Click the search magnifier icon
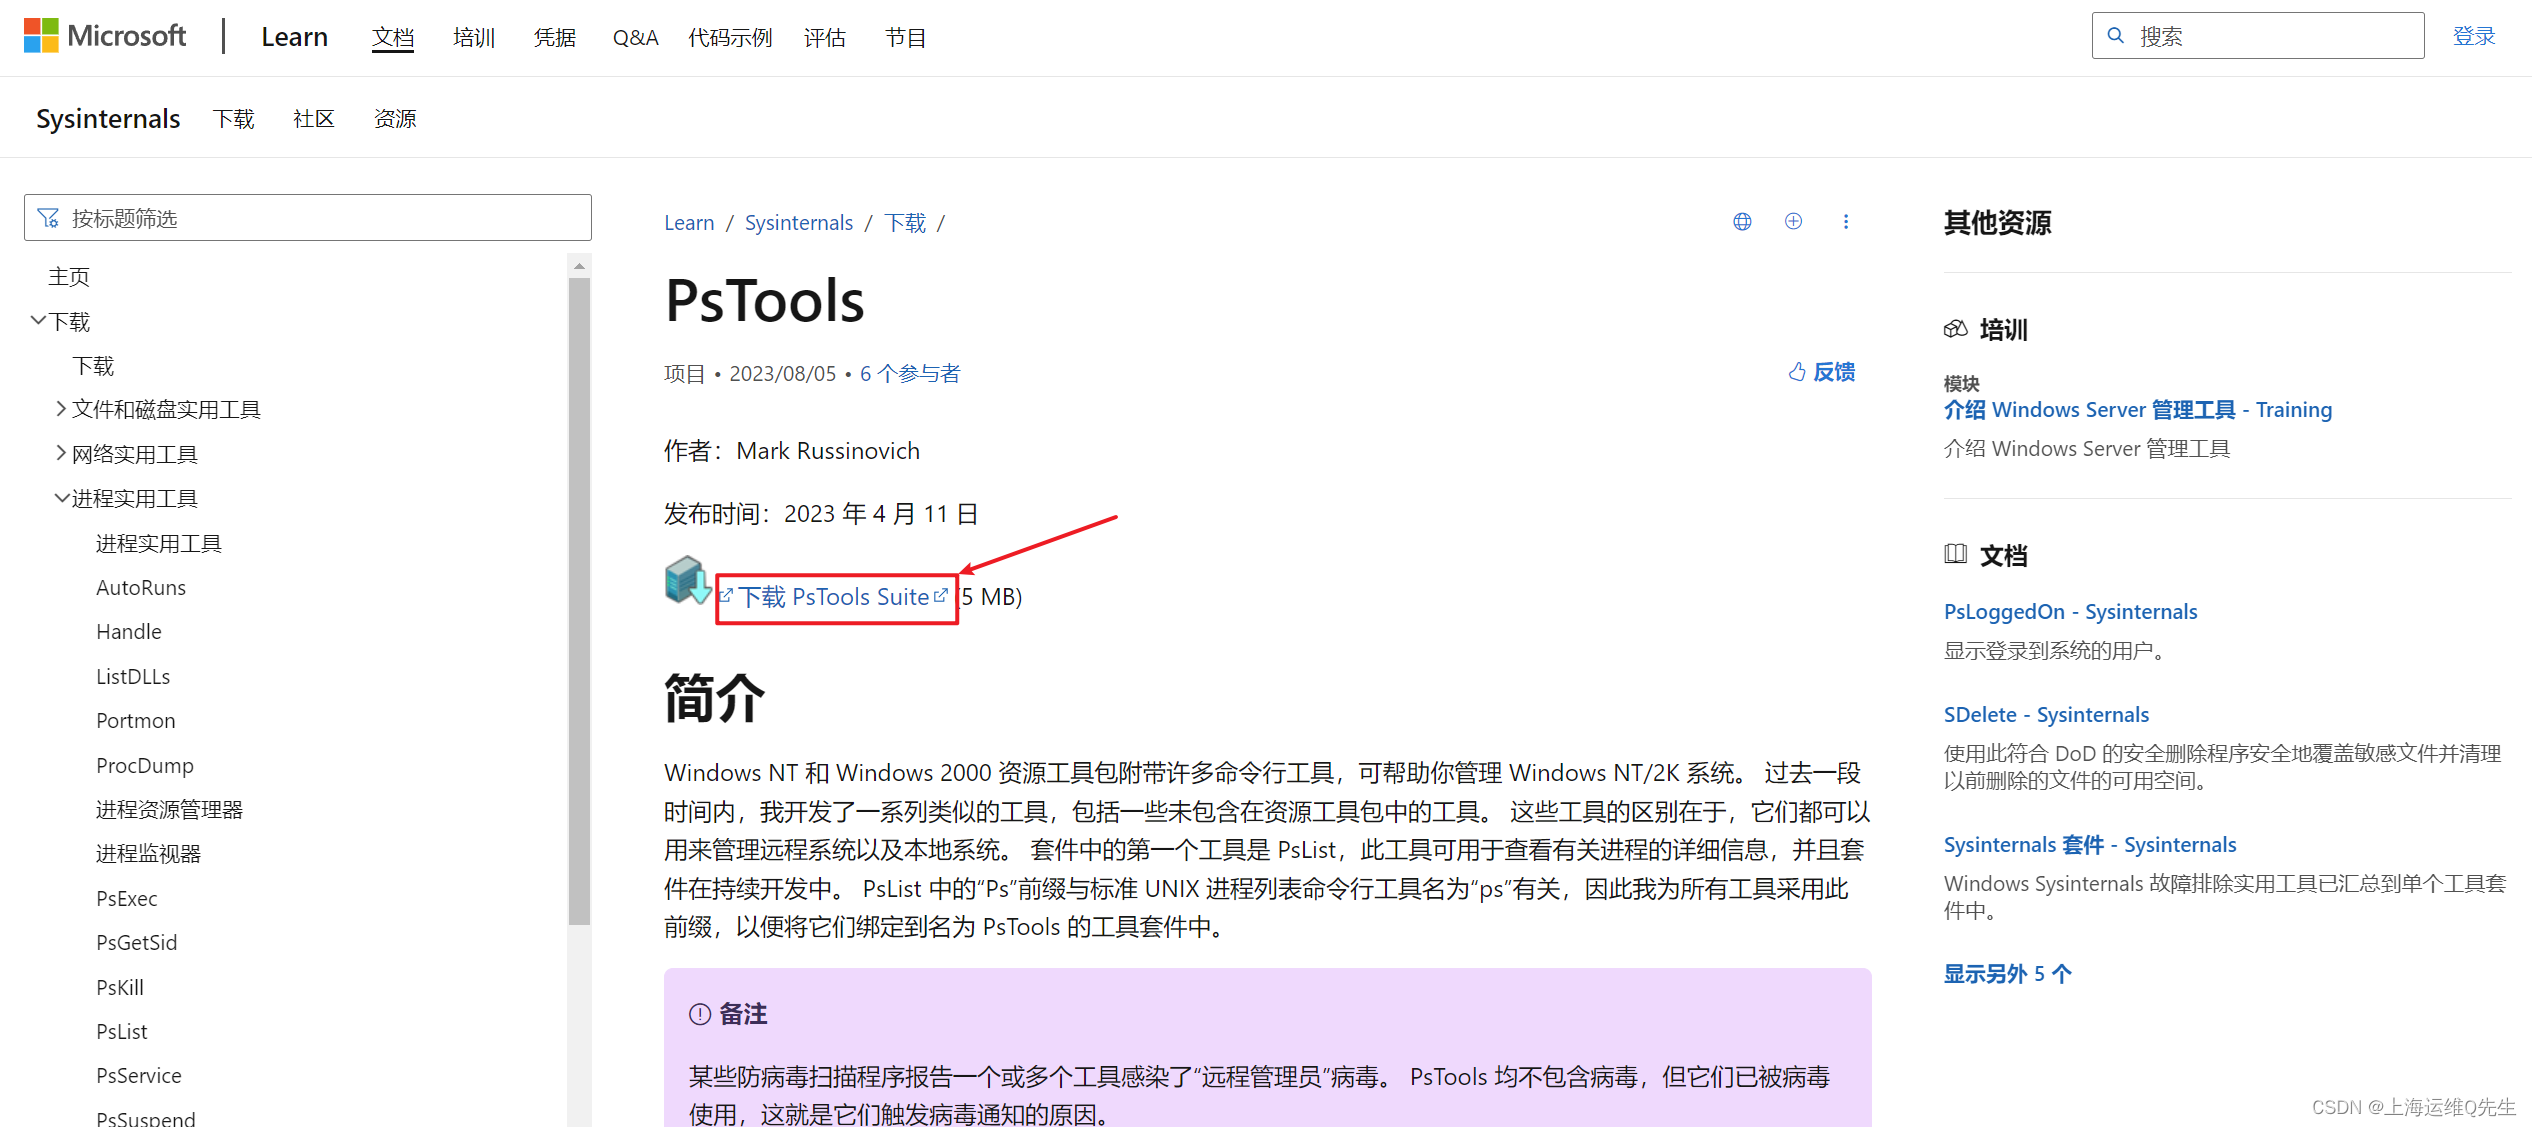The image size is (2532, 1127). [2116, 36]
